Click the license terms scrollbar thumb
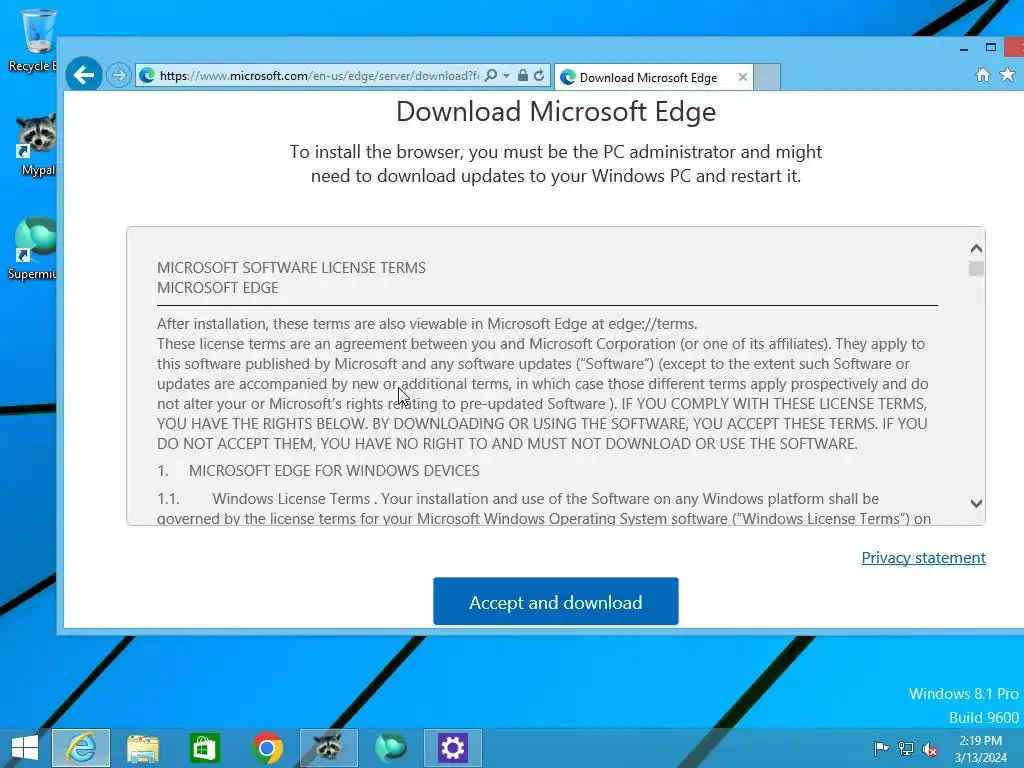1024x768 pixels. tap(976, 269)
